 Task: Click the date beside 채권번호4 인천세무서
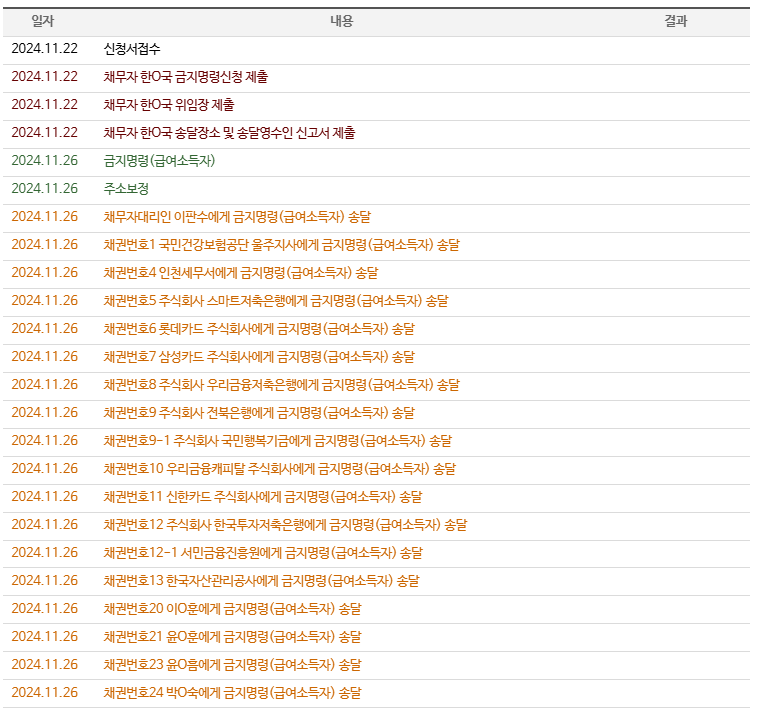coord(44,273)
